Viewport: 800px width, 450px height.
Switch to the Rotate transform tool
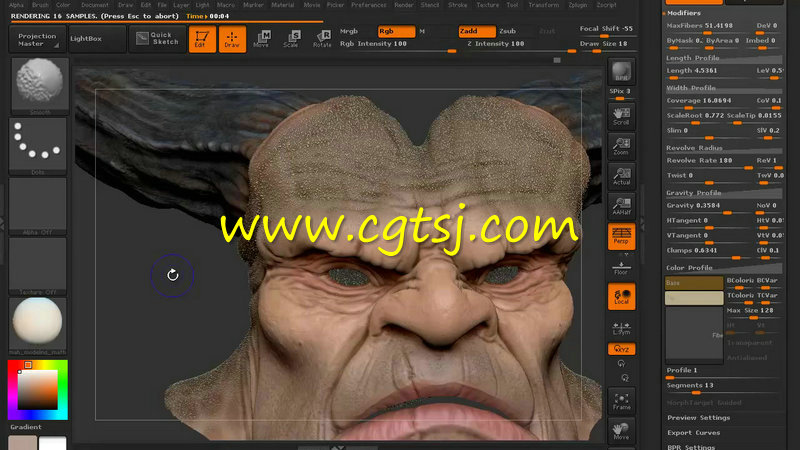(322, 39)
